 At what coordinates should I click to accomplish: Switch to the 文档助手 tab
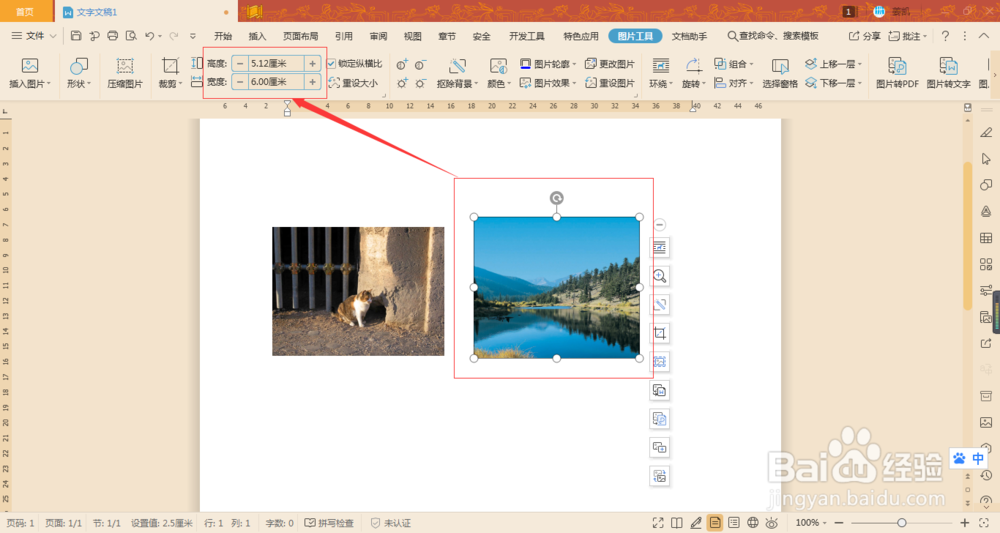coord(689,36)
